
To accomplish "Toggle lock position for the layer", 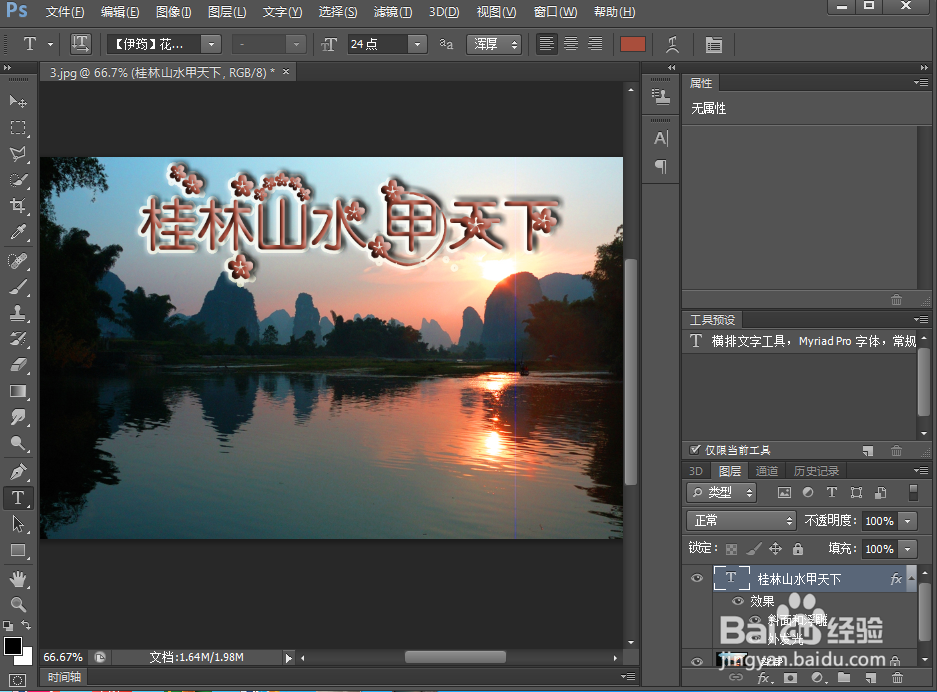I will [x=775, y=549].
